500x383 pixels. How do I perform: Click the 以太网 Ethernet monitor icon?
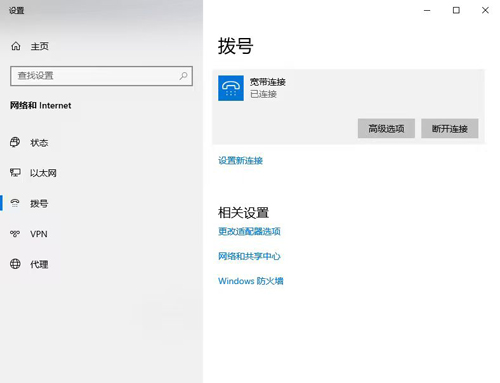point(15,173)
